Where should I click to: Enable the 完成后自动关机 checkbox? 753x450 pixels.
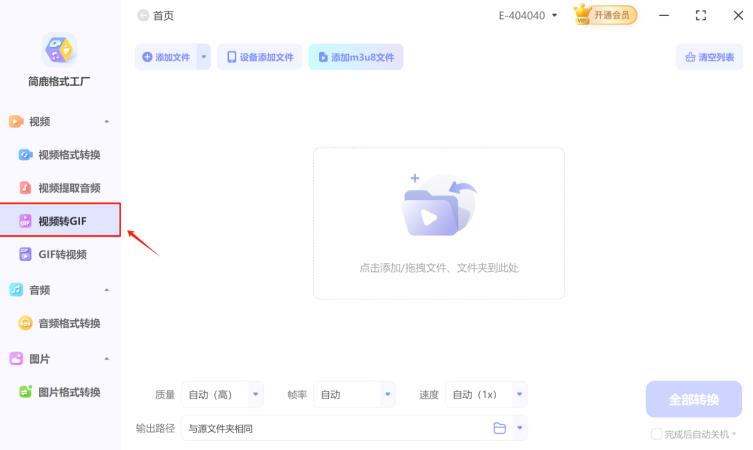pos(656,434)
